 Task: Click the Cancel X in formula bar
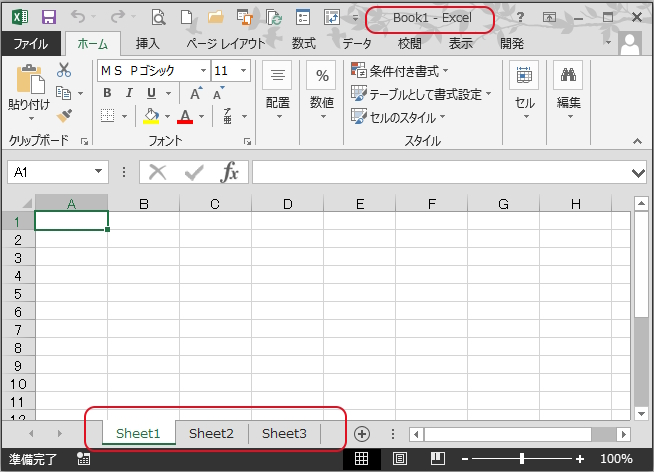click(158, 172)
